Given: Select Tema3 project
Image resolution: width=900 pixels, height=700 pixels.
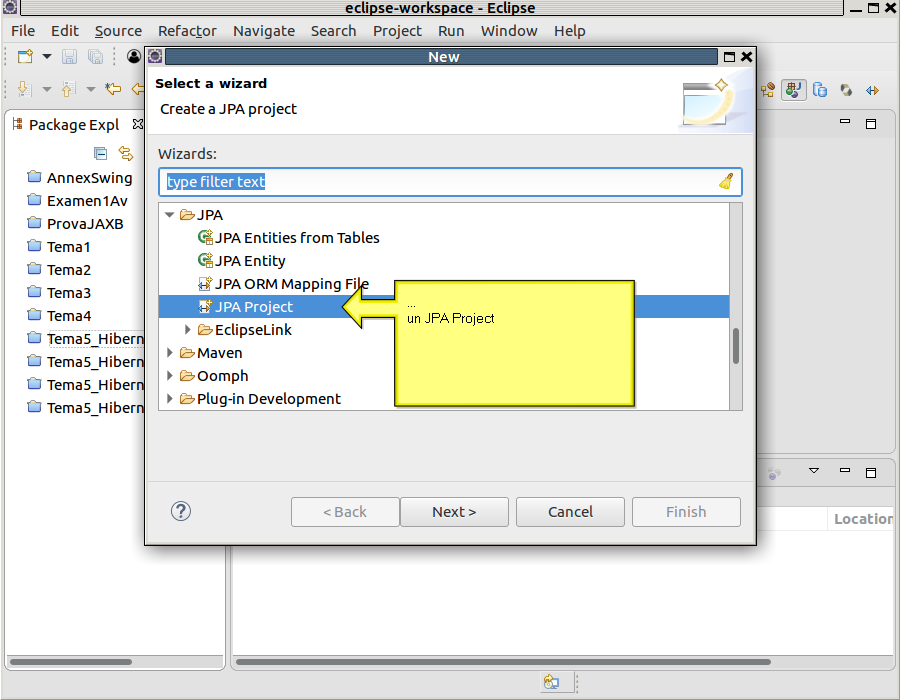Looking at the screenshot, I should (x=59, y=293).
